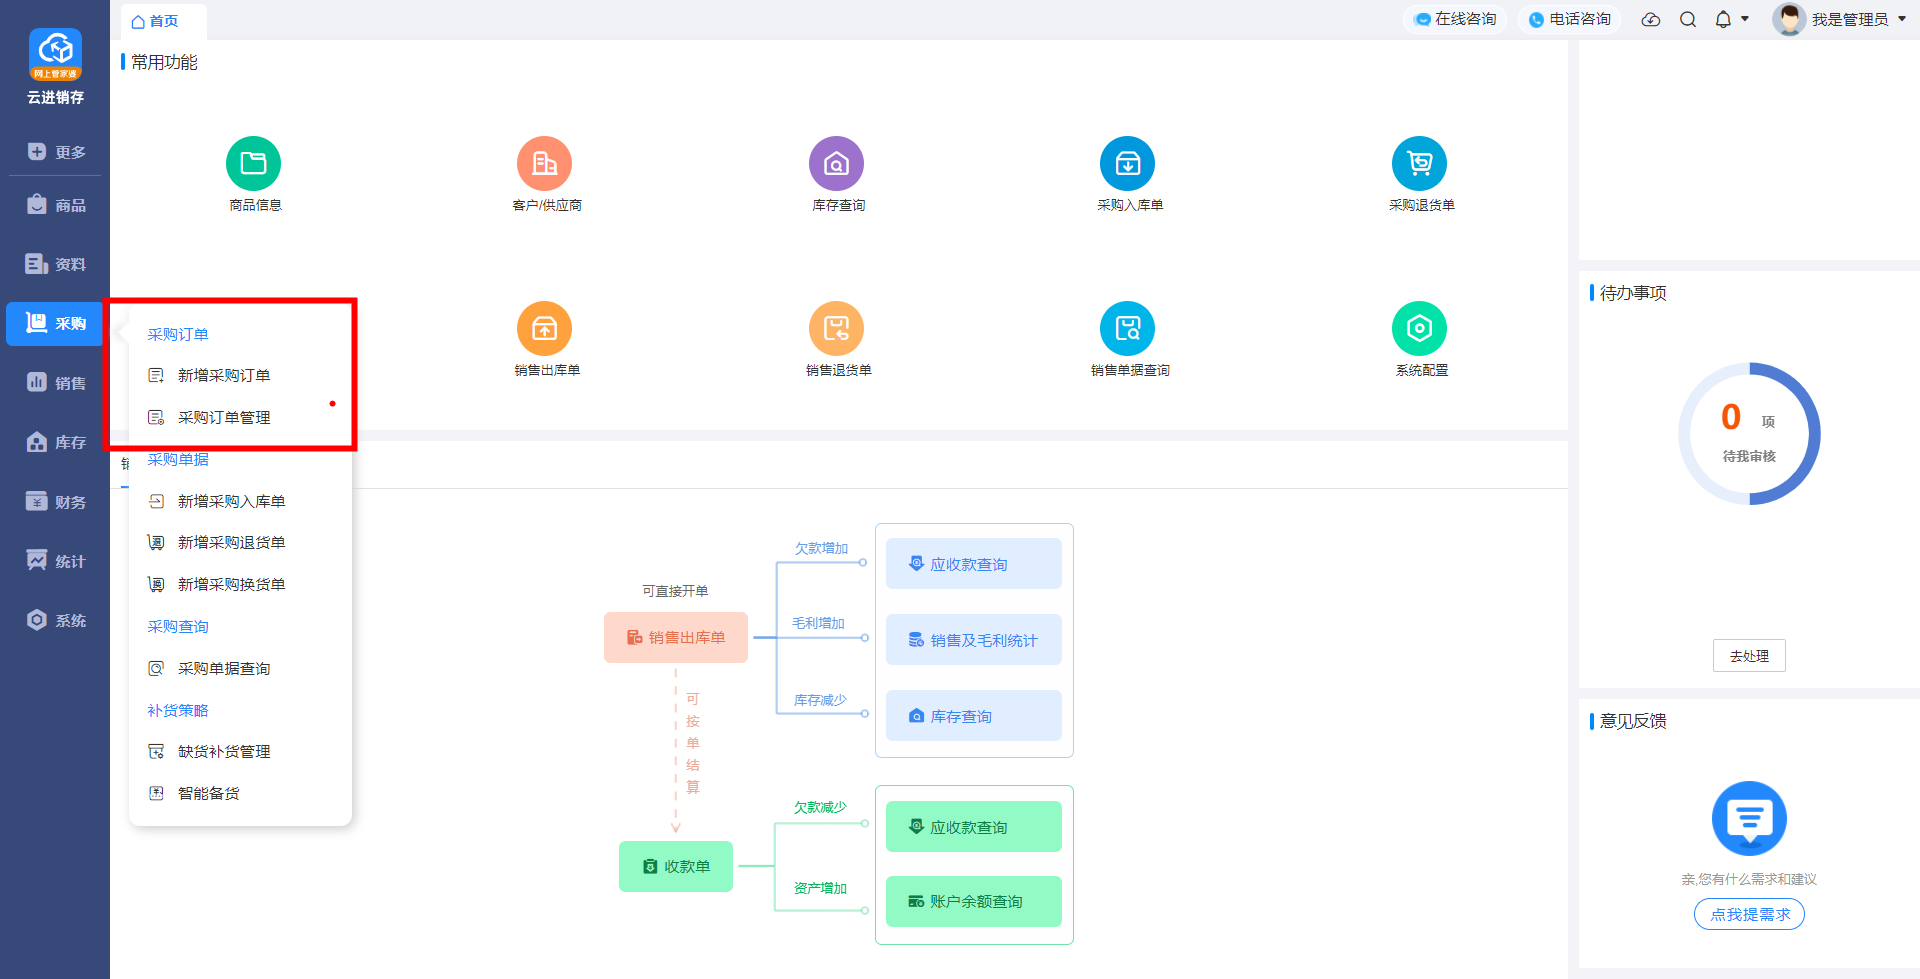Open 商品 sidebar menu
This screenshot has height=979, width=1920.
point(55,205)
